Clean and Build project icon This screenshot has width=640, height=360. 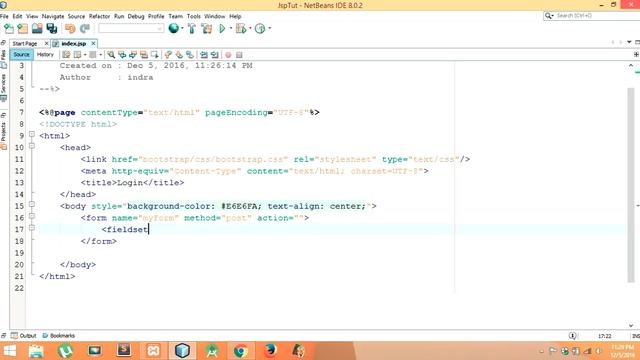click(207, 29)
